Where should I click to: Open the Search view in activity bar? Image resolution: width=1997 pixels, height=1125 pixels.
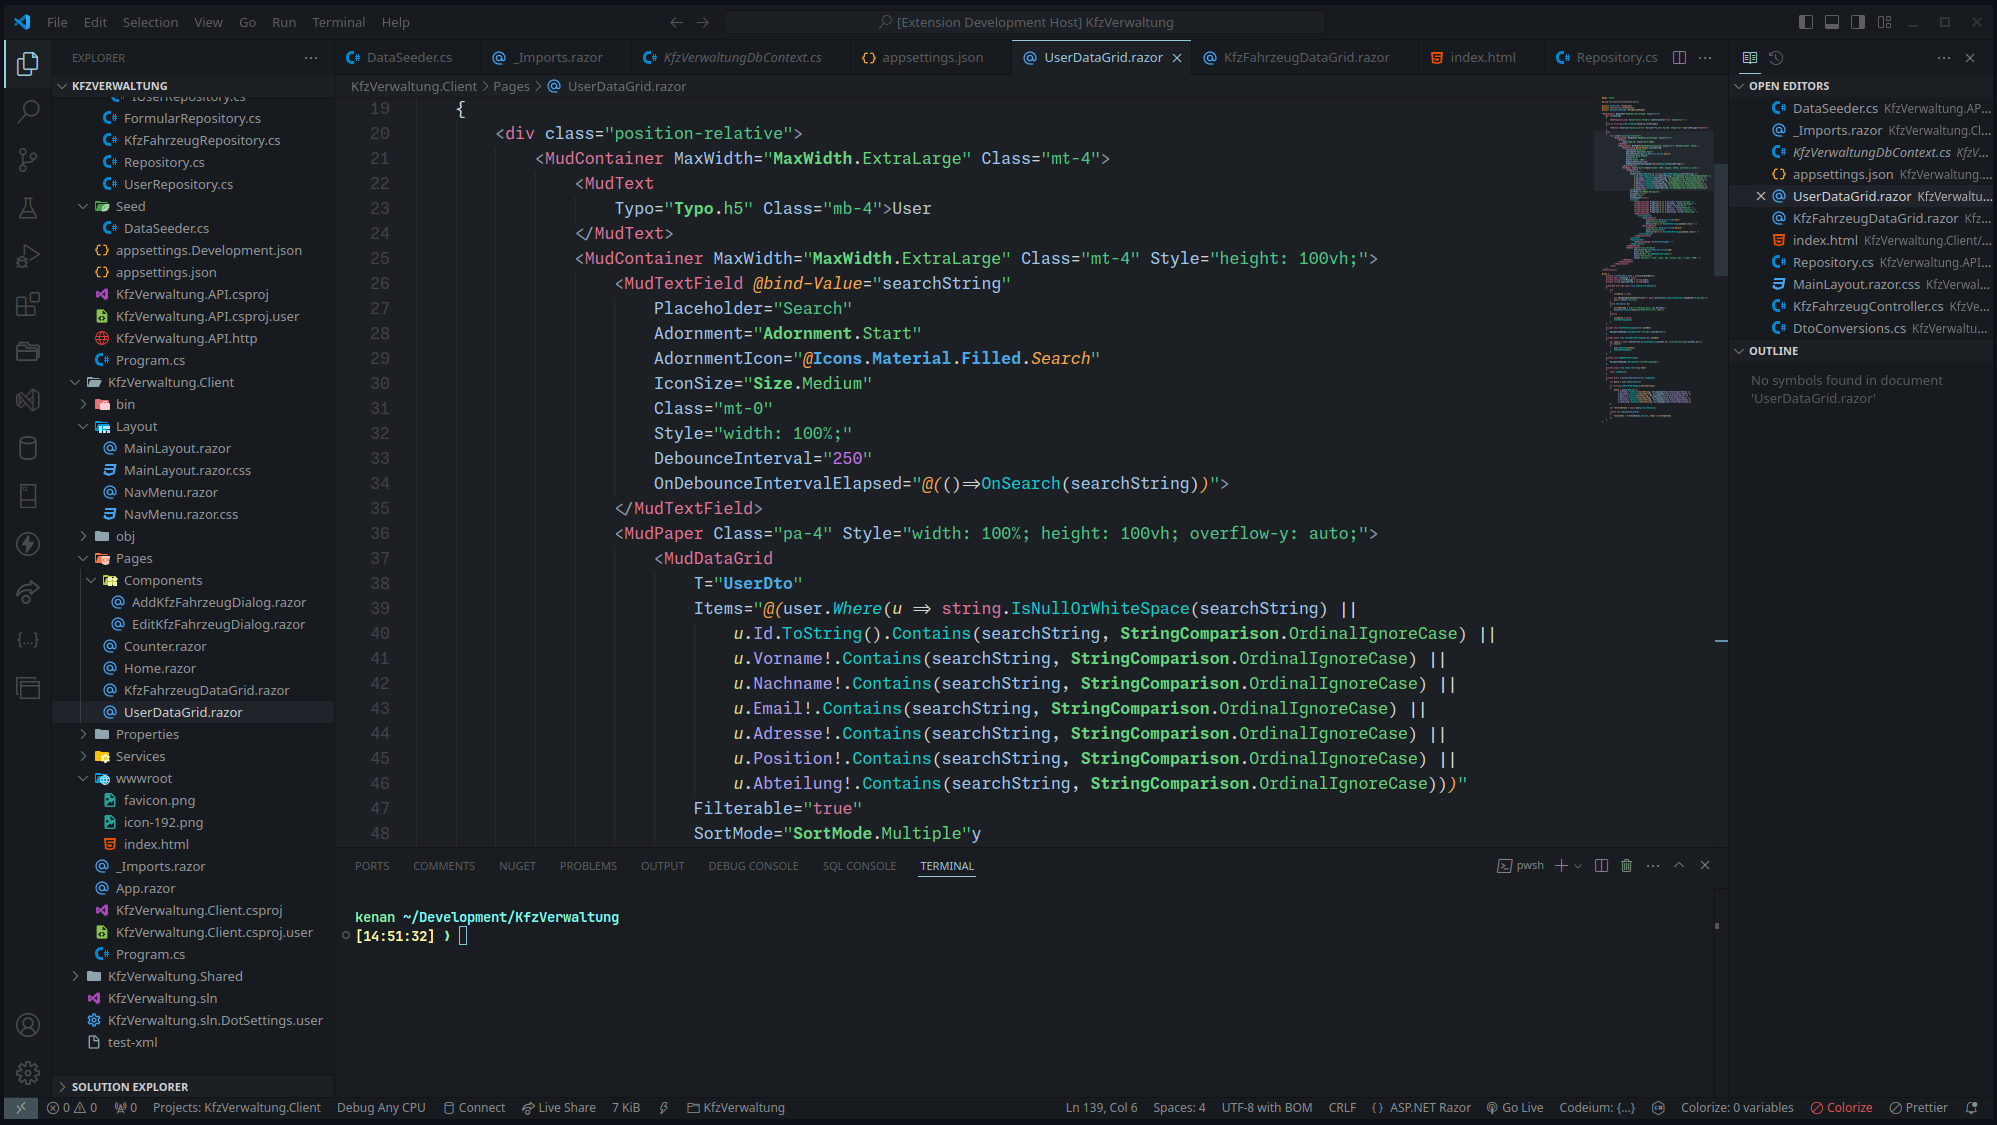pyautogui.click(x=28, y=111)
